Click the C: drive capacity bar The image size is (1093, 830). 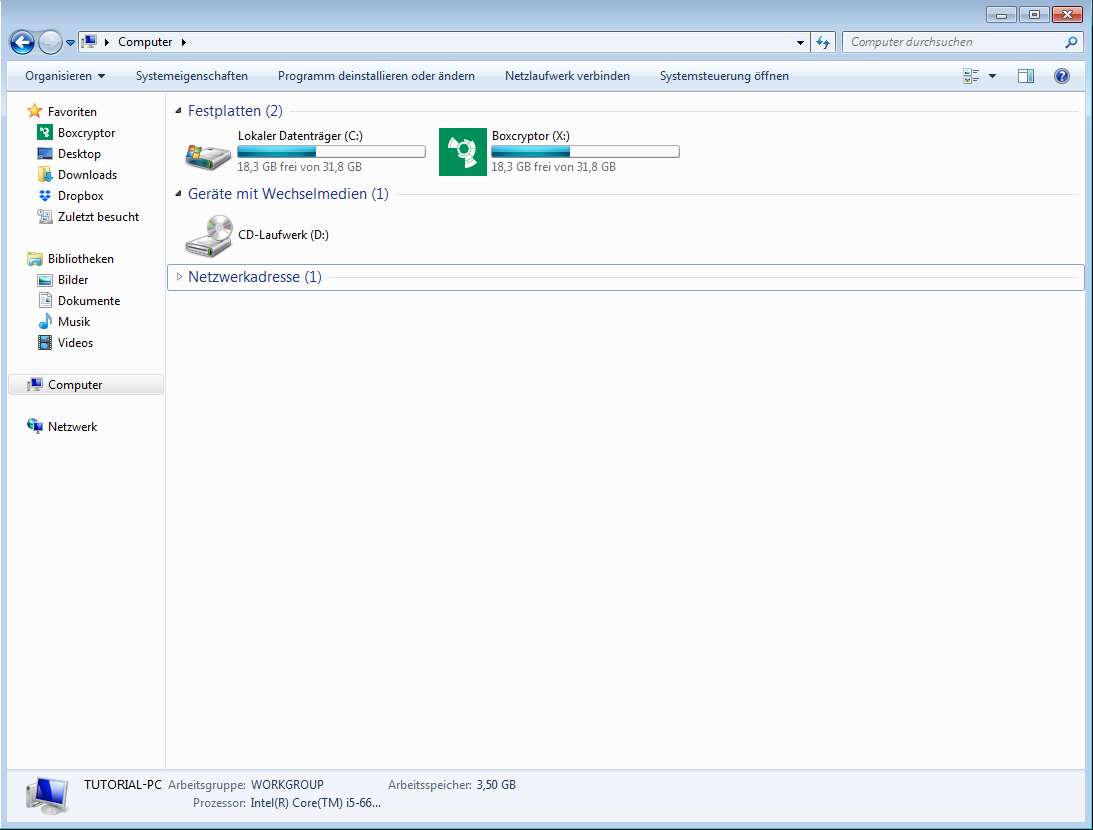[x=331, y=151]
